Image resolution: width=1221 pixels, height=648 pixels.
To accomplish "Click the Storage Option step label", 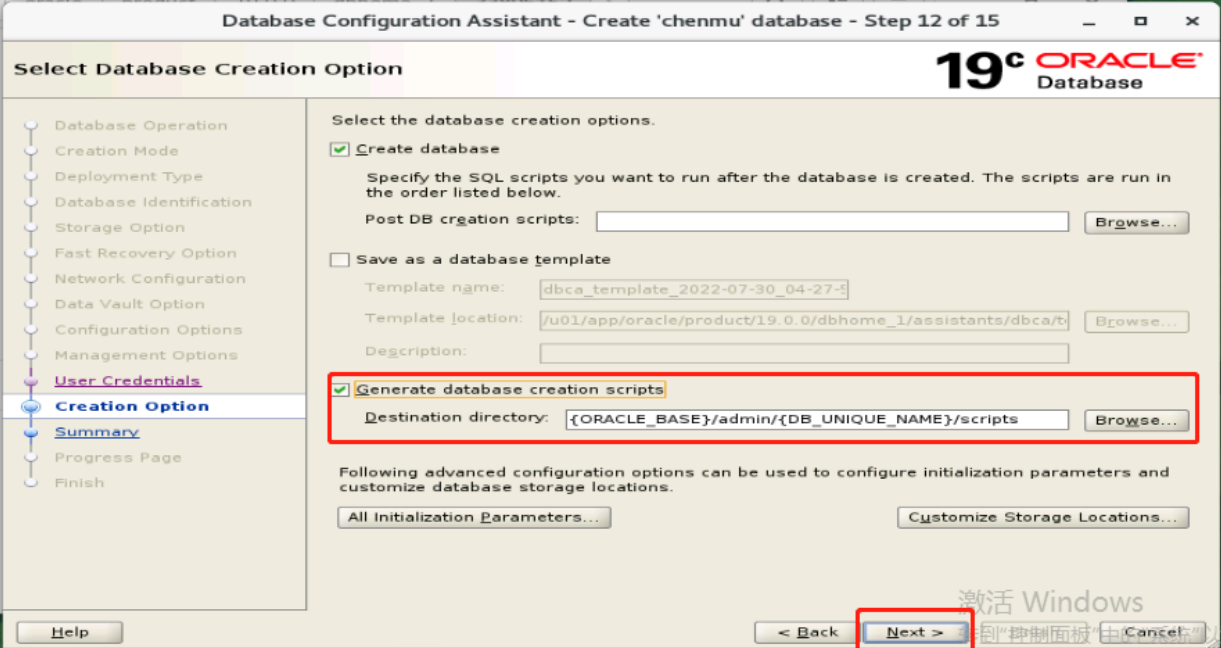I will (120, 228).
